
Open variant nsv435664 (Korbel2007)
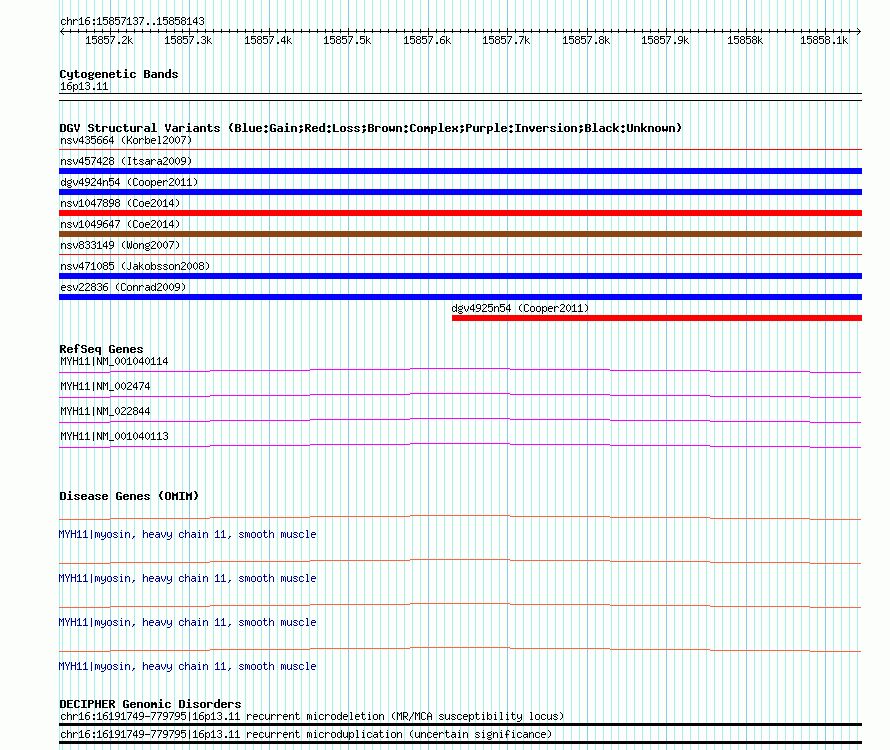pyautogui.click(x=126, y=140)
